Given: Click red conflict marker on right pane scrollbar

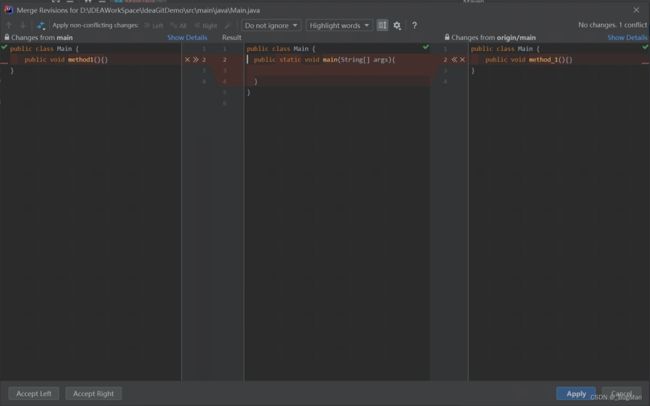Looking at the screenshot, I should click(x=645, y=63).
